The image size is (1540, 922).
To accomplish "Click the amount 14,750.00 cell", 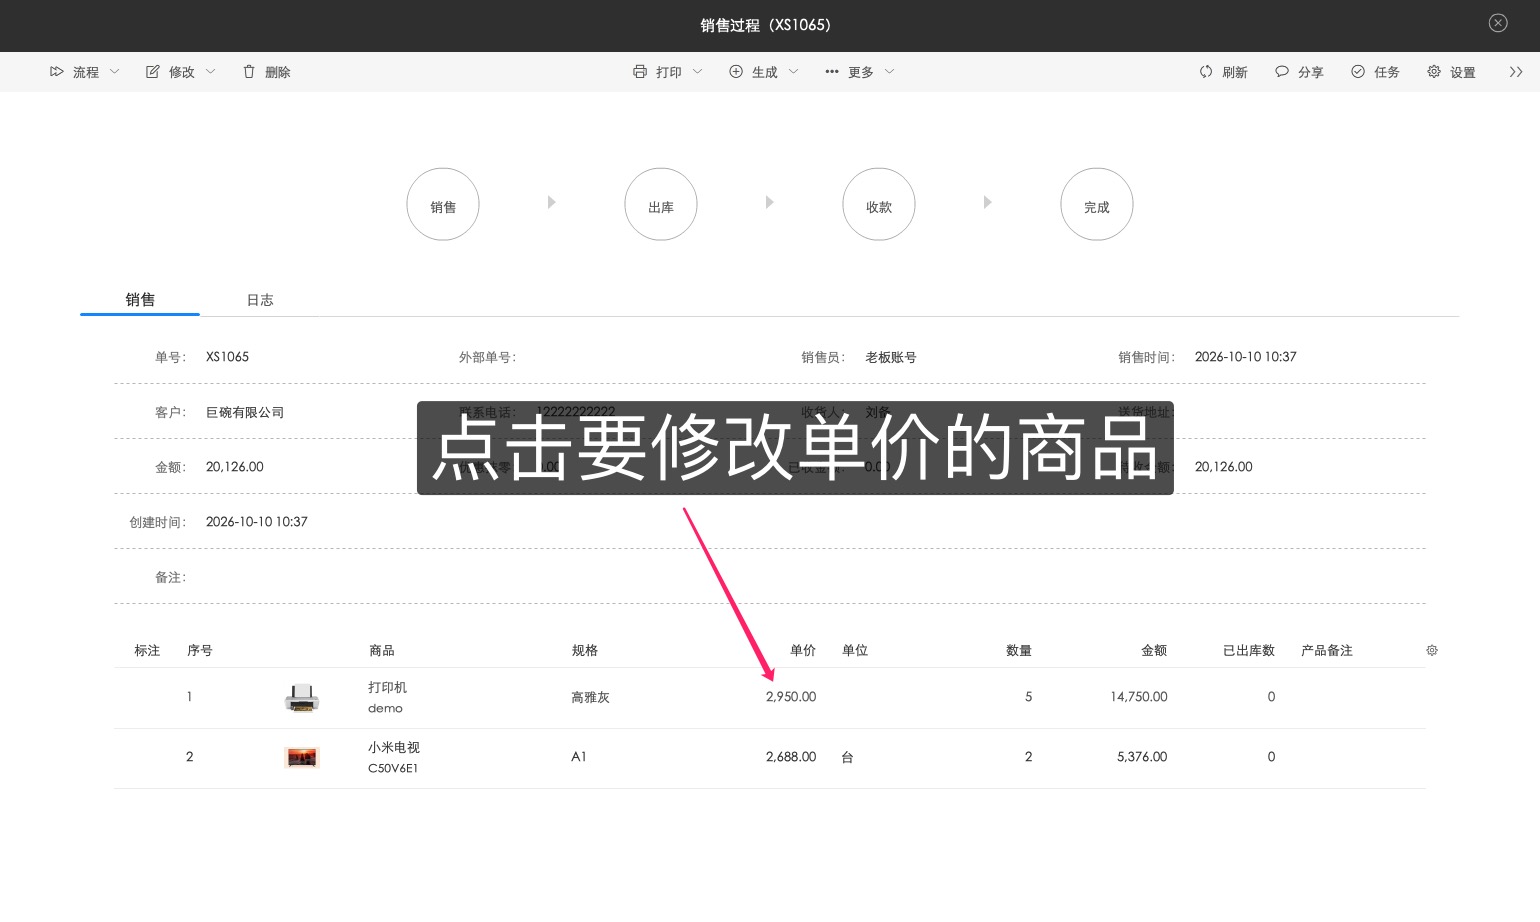I will [x=1139, y=697].
